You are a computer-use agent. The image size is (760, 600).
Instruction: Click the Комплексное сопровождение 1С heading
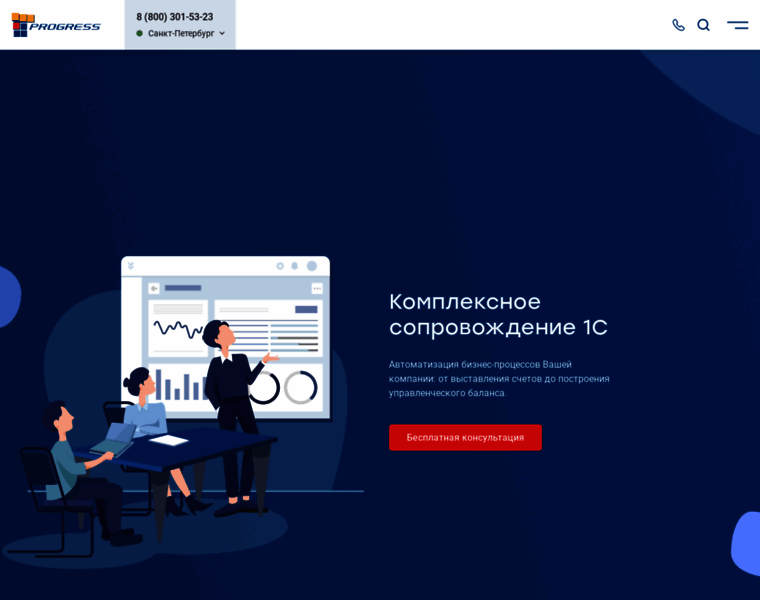tap(498, 314)
